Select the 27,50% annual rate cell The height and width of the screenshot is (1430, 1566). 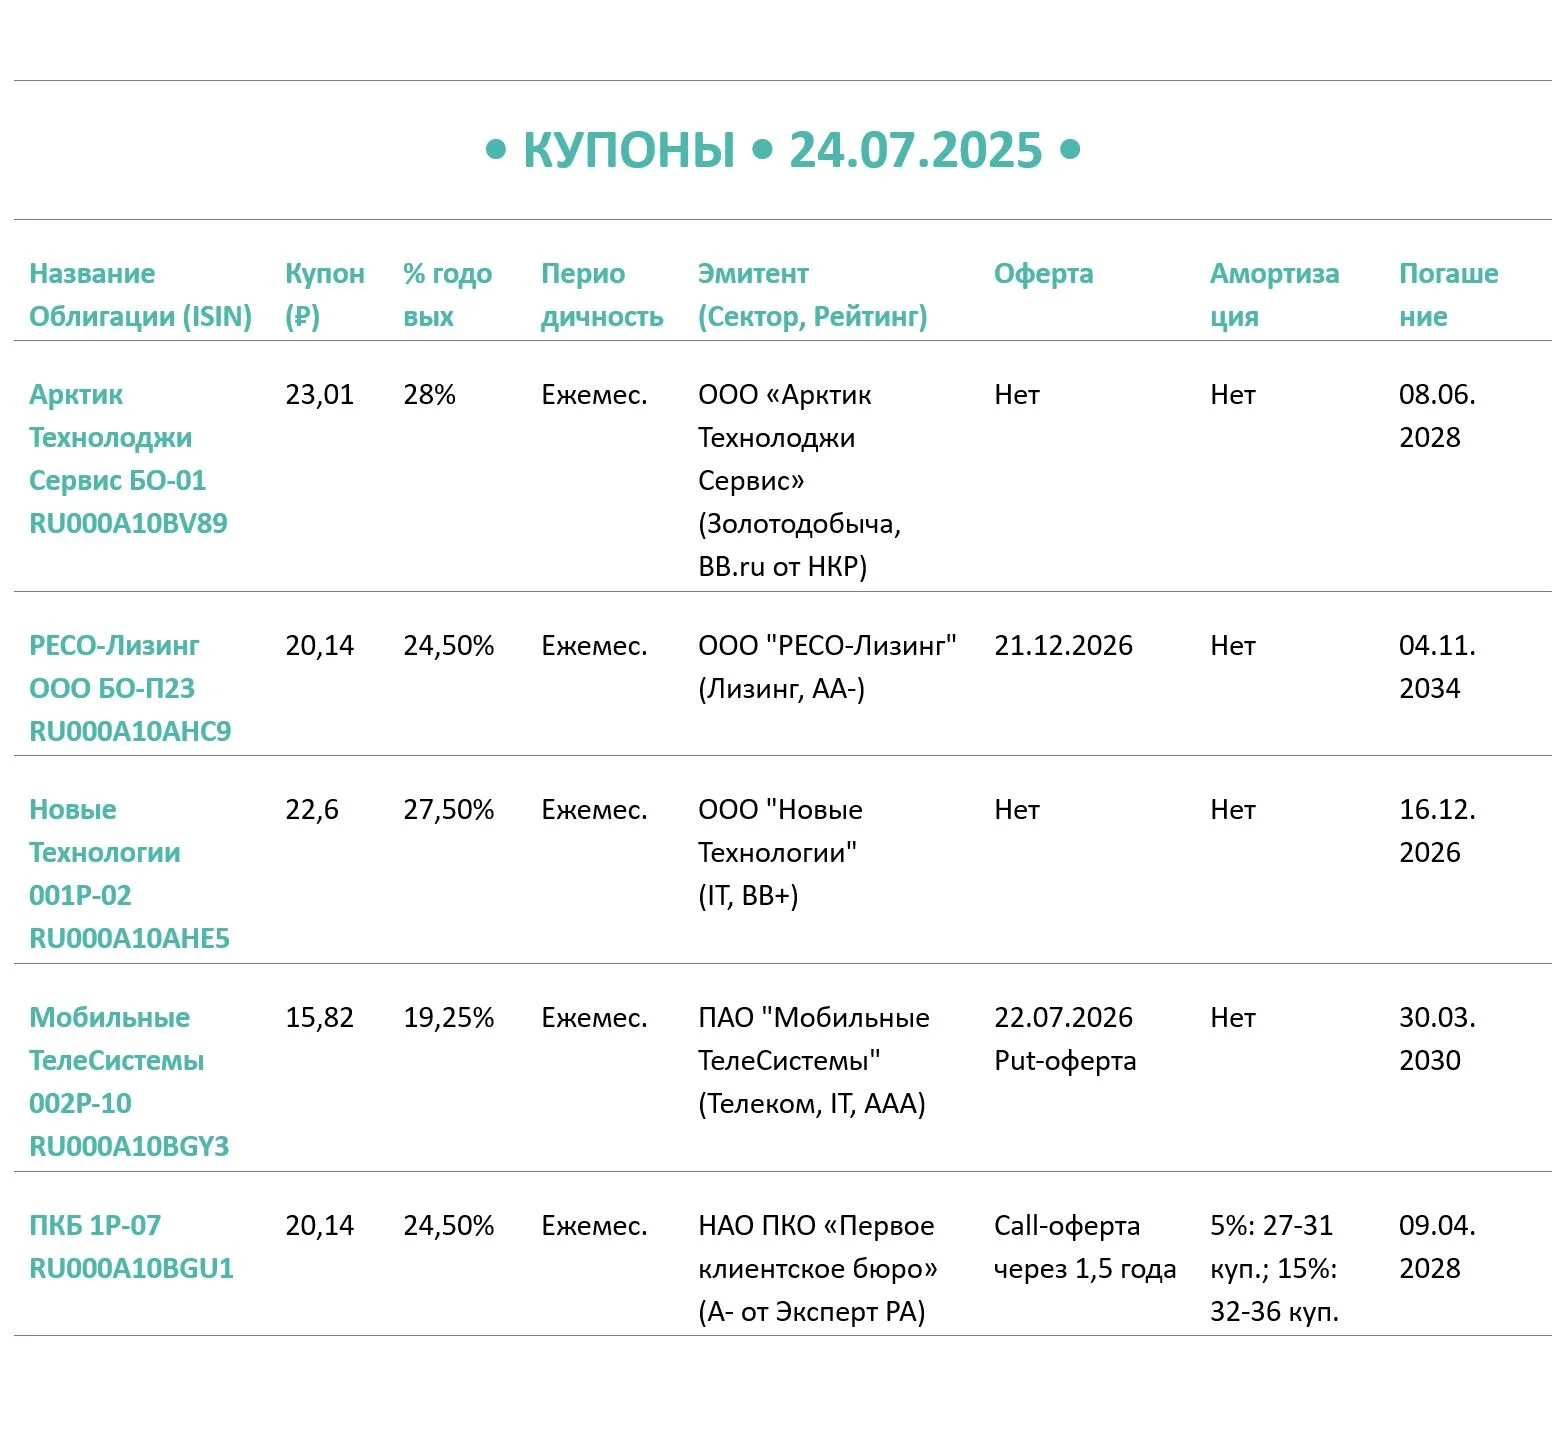[x=448, y=810]
